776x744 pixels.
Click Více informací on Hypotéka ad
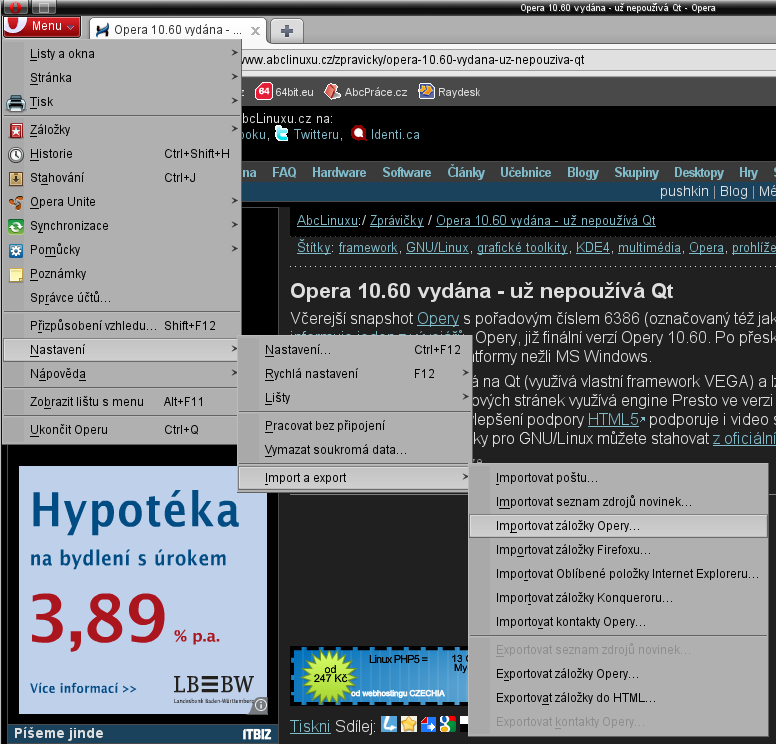[x=83, y=689]
